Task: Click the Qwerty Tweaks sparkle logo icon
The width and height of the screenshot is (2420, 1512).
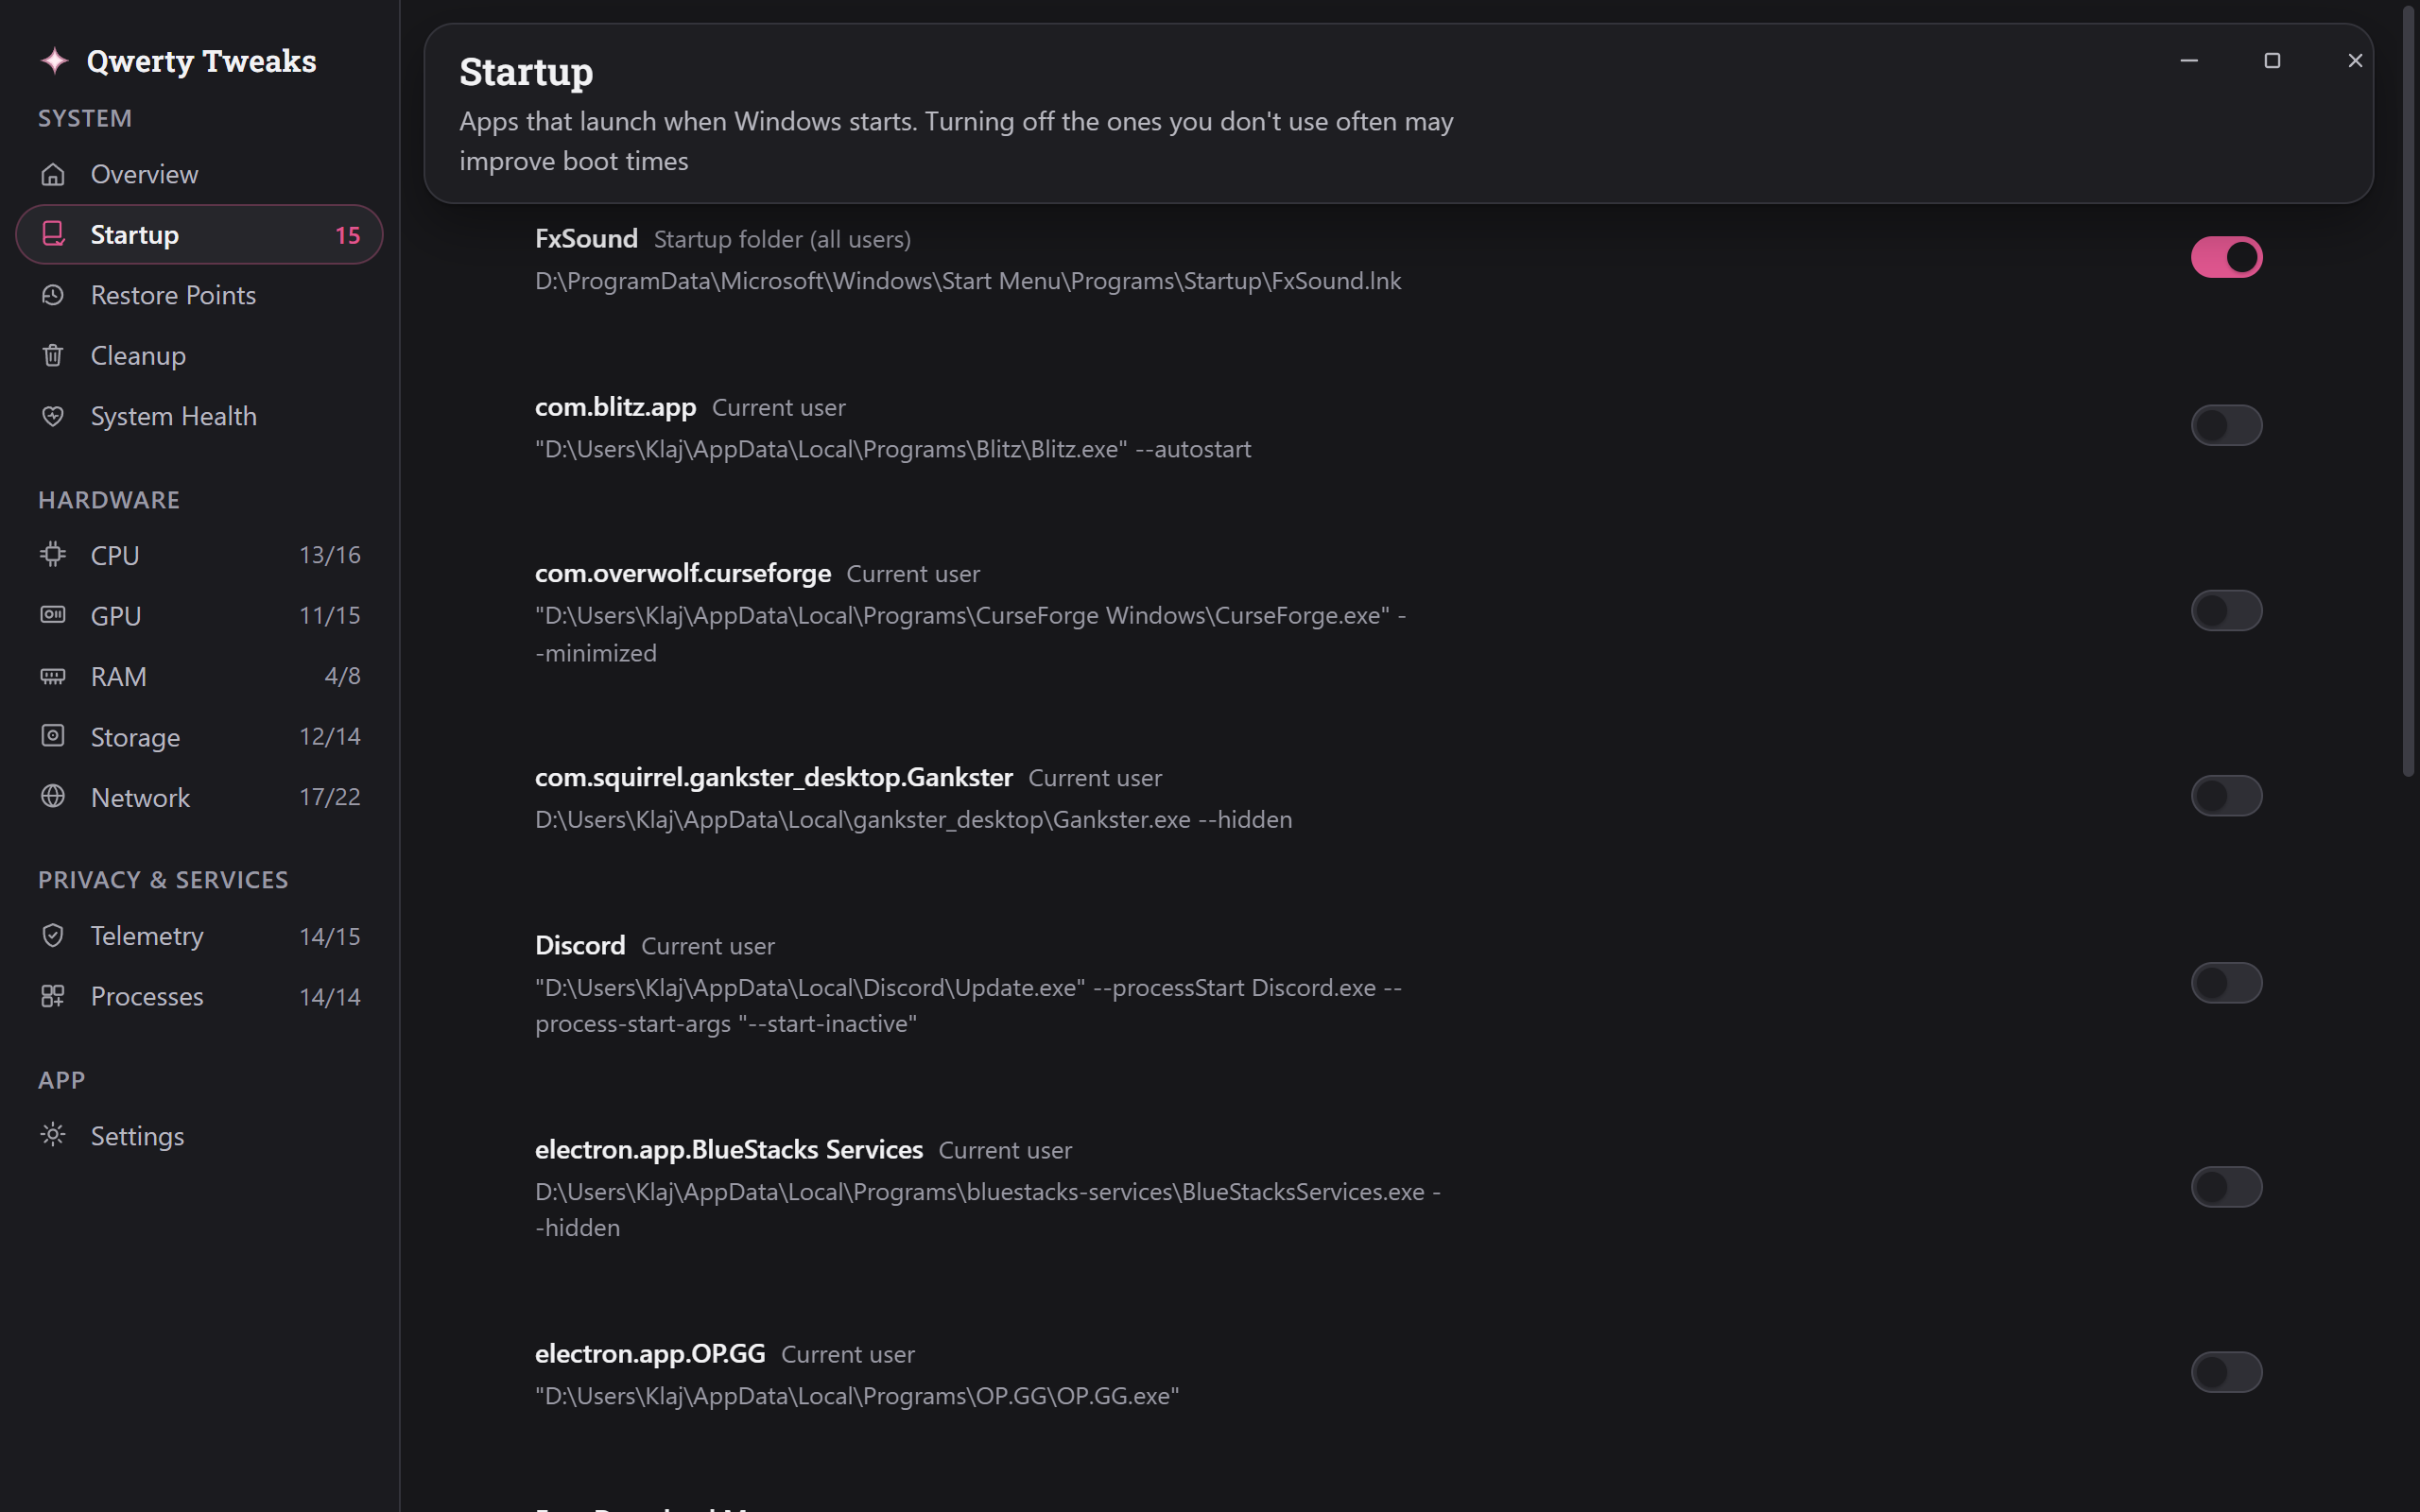Action: click(54, 61)
